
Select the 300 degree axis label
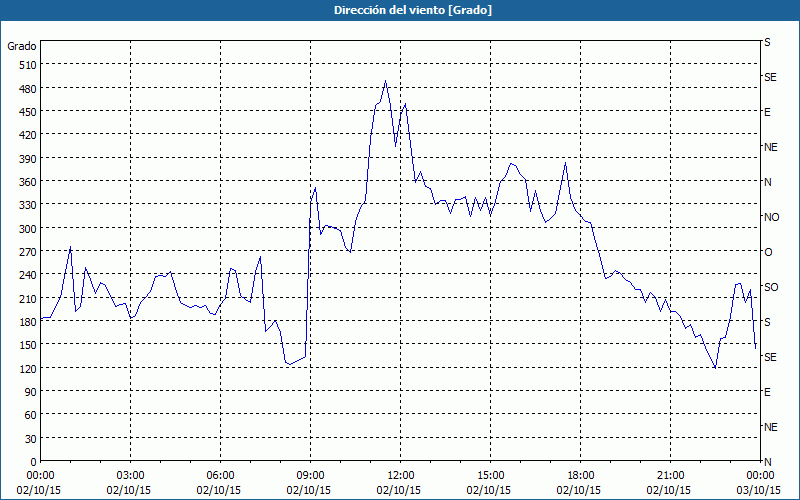click(x=28, y=229)
